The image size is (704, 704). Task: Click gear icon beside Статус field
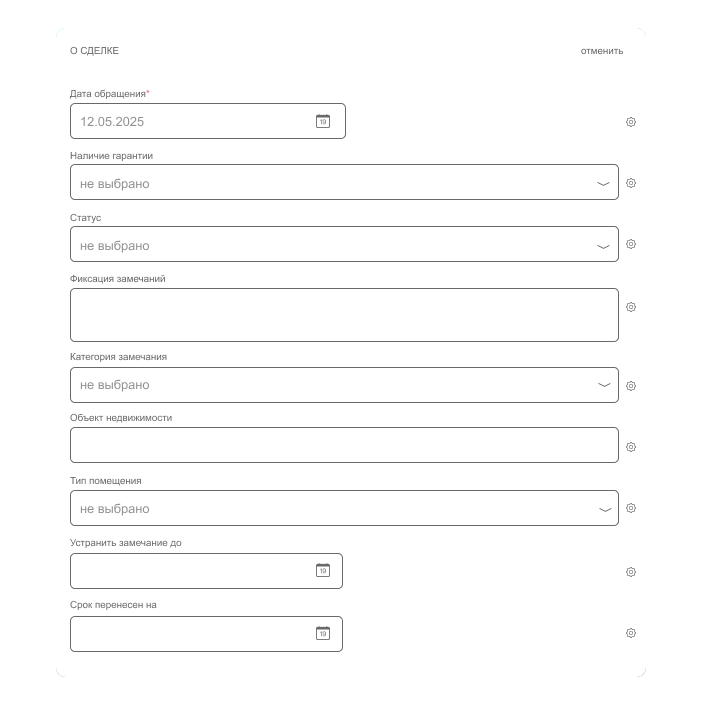[631, 244]
